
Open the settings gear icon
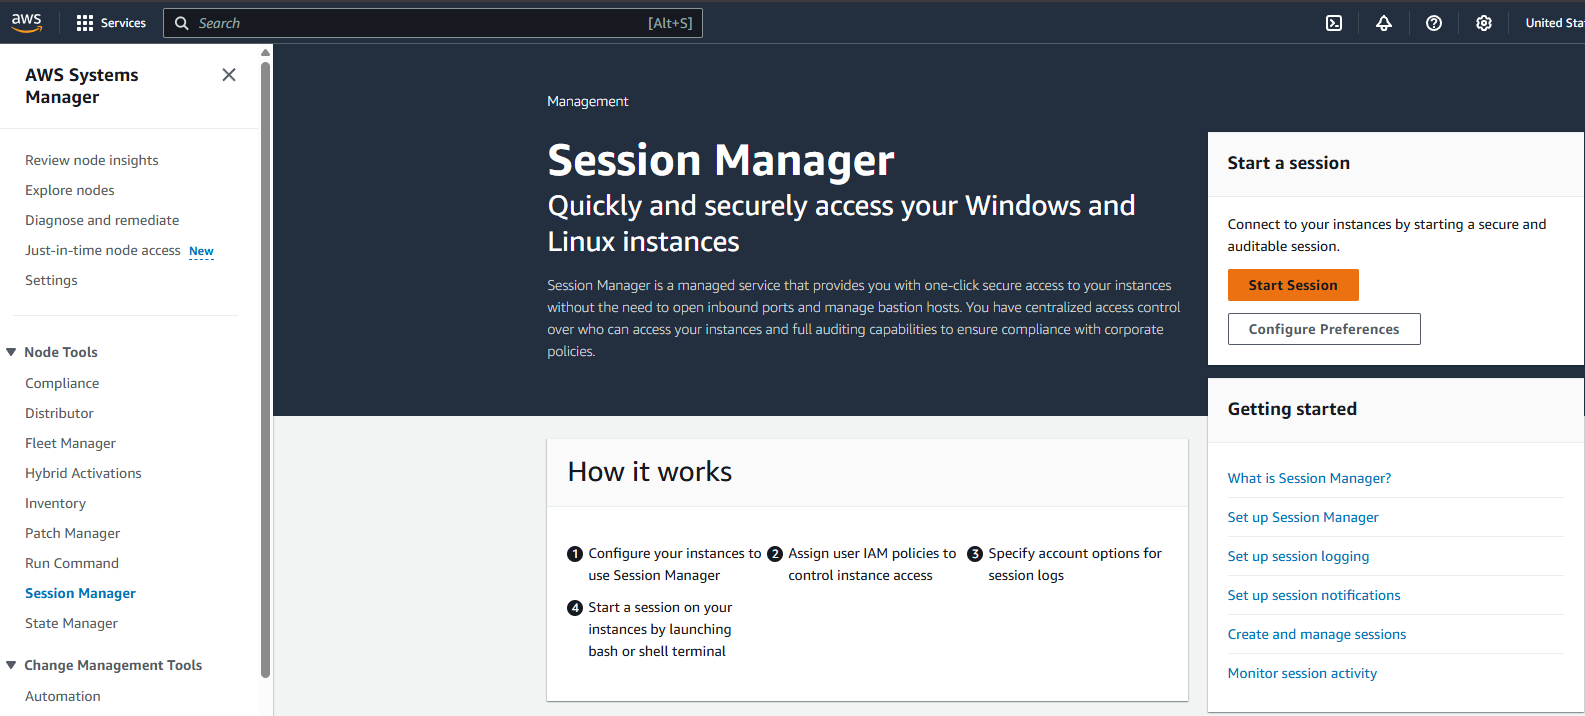(x=1484, y=23)
